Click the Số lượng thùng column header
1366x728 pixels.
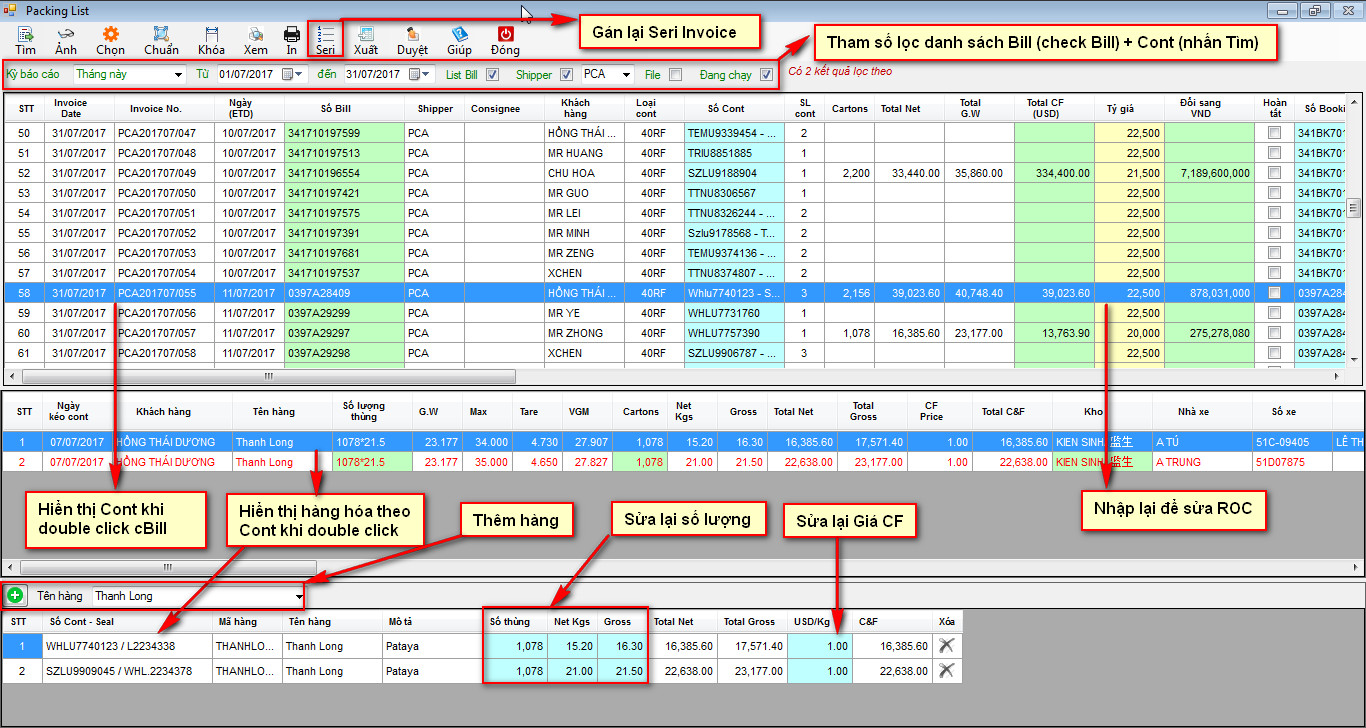point(362,411)
